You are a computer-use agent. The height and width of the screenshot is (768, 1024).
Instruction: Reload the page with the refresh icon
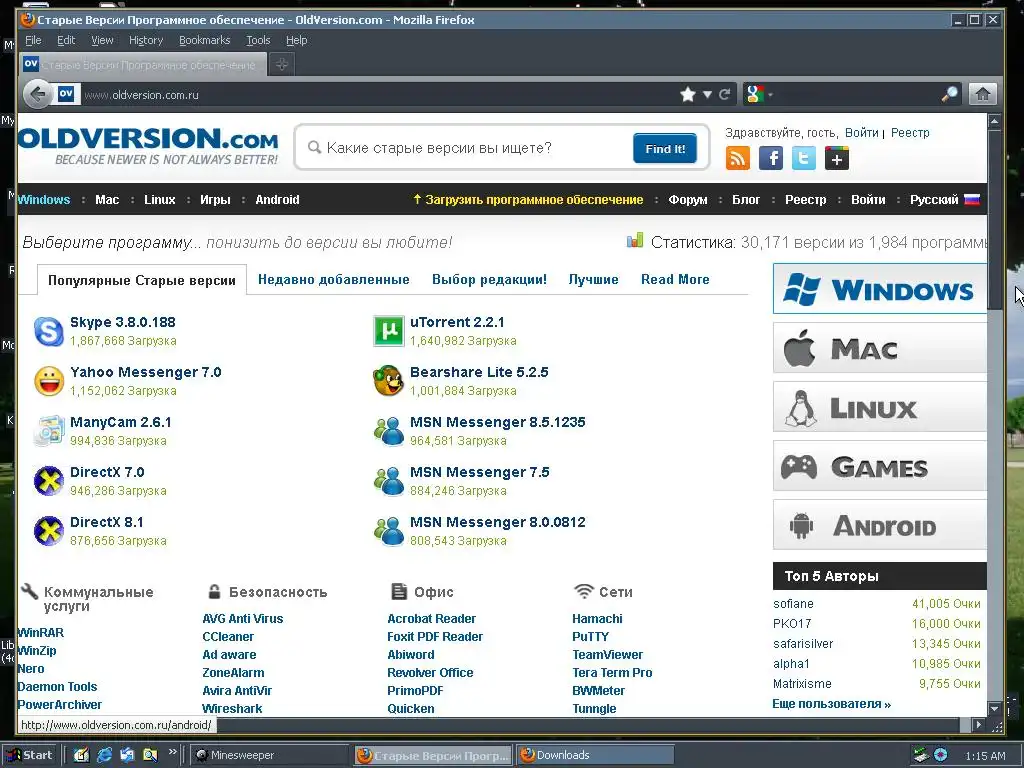coord(724,95)
